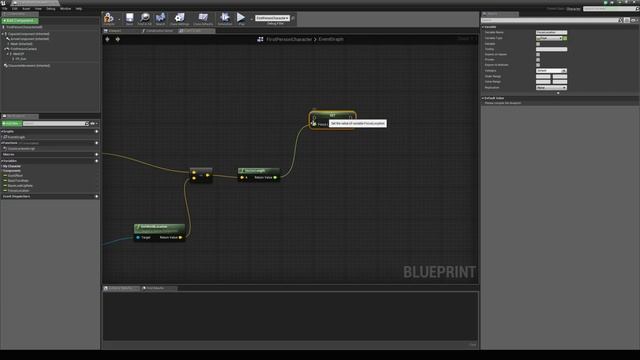The image size is (640, 360).
Task: Open the Asset menu
Action: click(26, 9)
